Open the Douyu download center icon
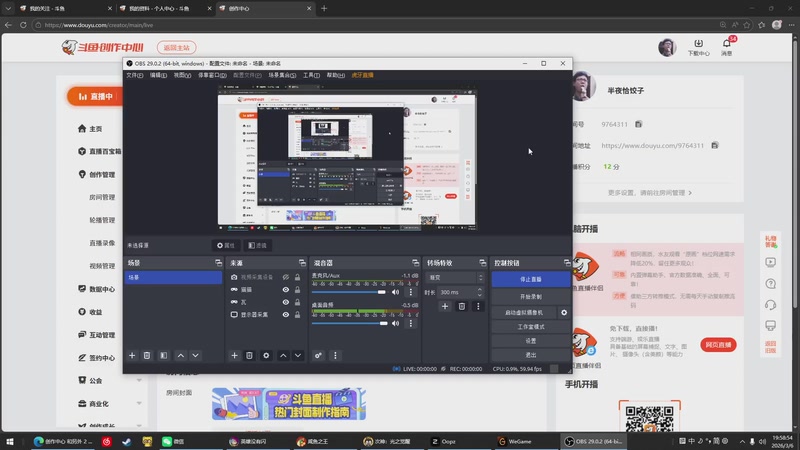The image size is (800, 450). pyautogui.click(x=698, y=47)
